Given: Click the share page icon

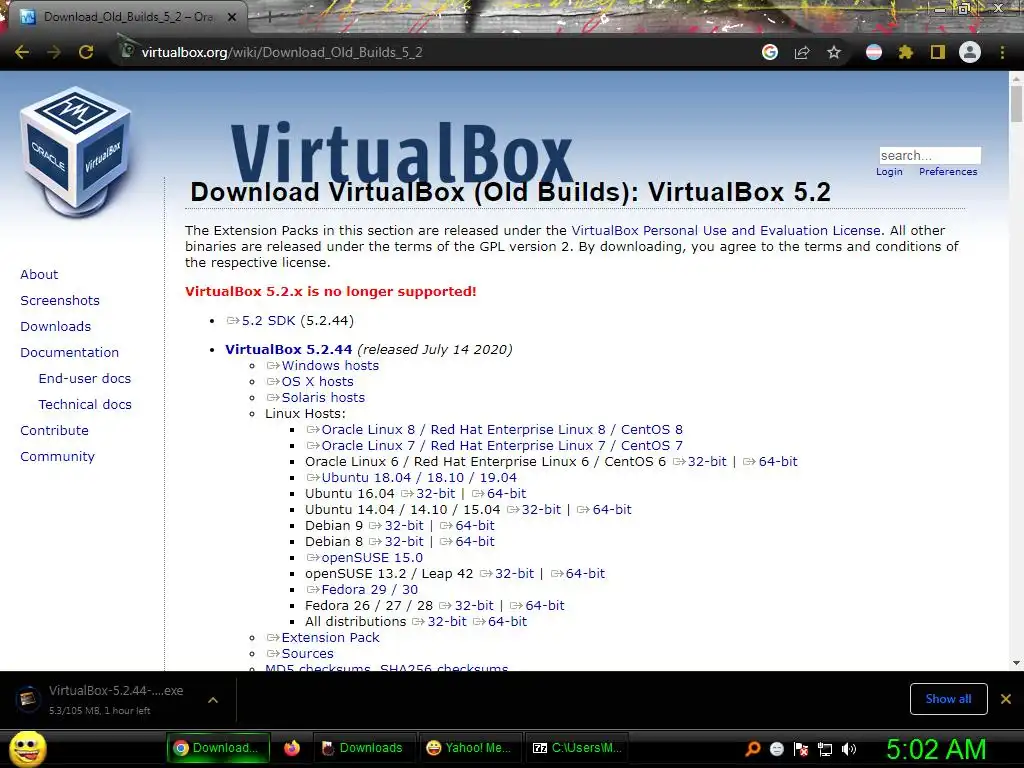Looking at the screenshot, I should coord(802,52).
